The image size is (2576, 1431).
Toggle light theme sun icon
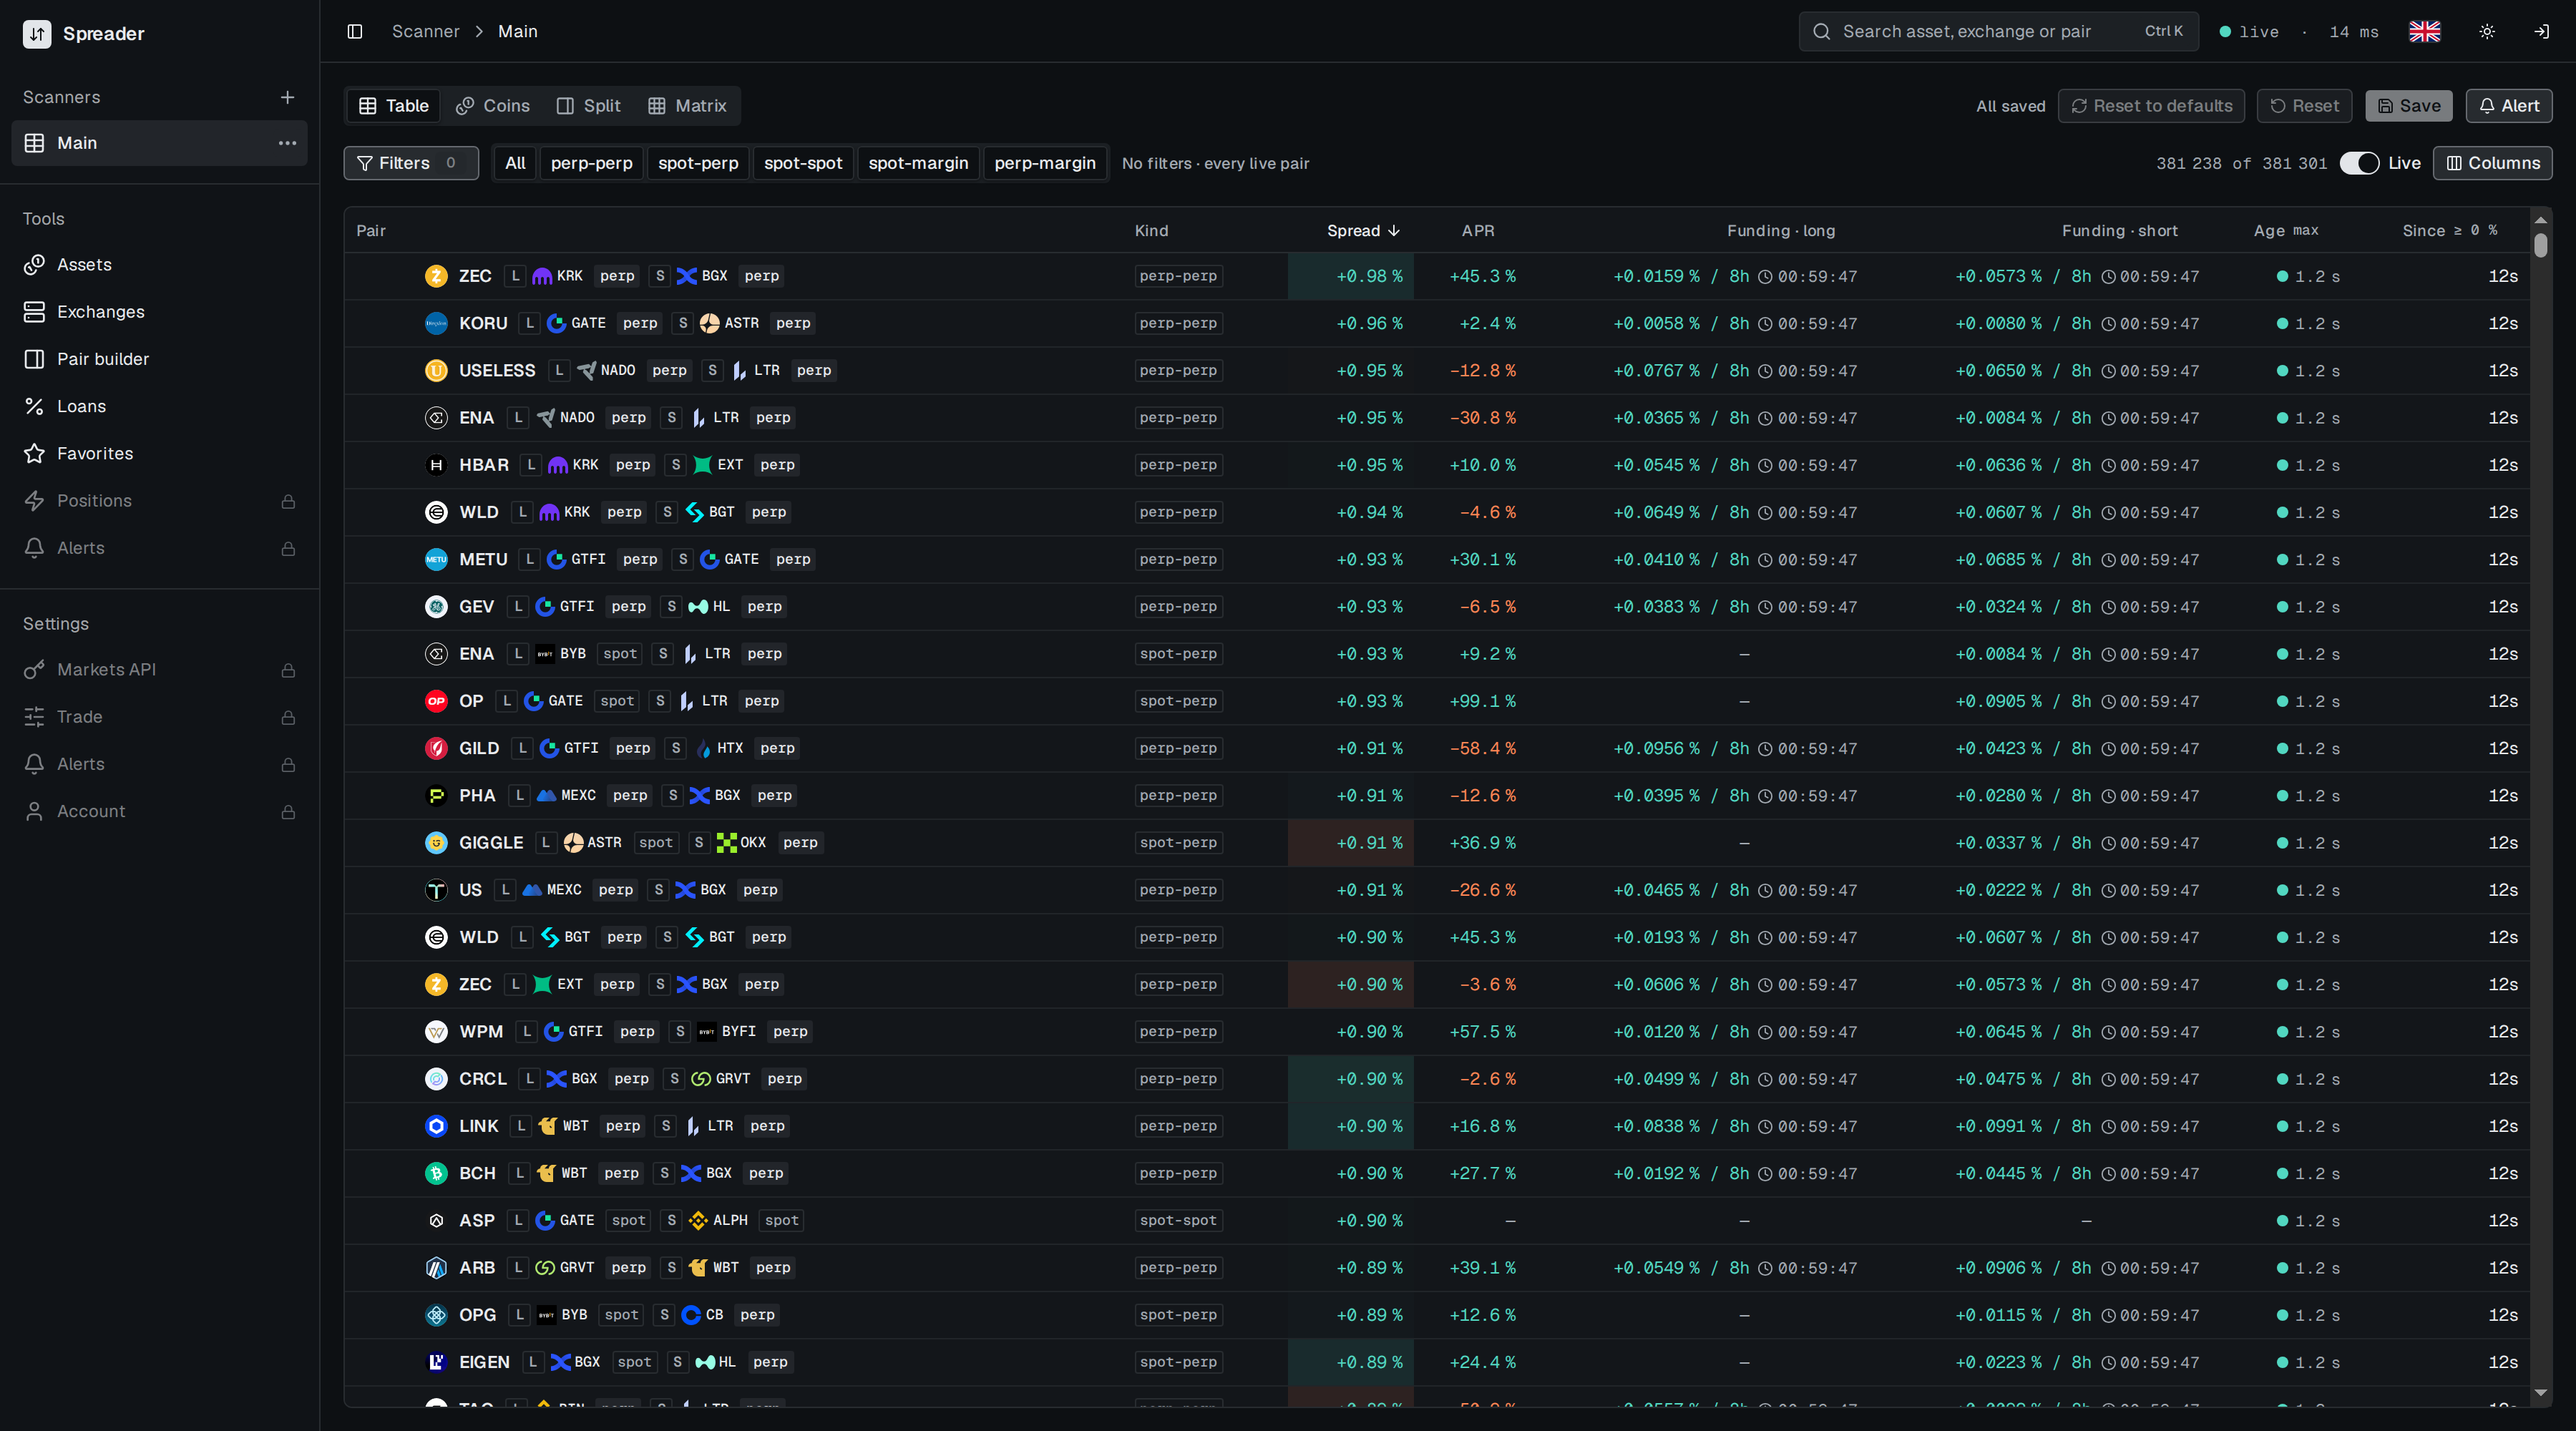point(2487,31)
